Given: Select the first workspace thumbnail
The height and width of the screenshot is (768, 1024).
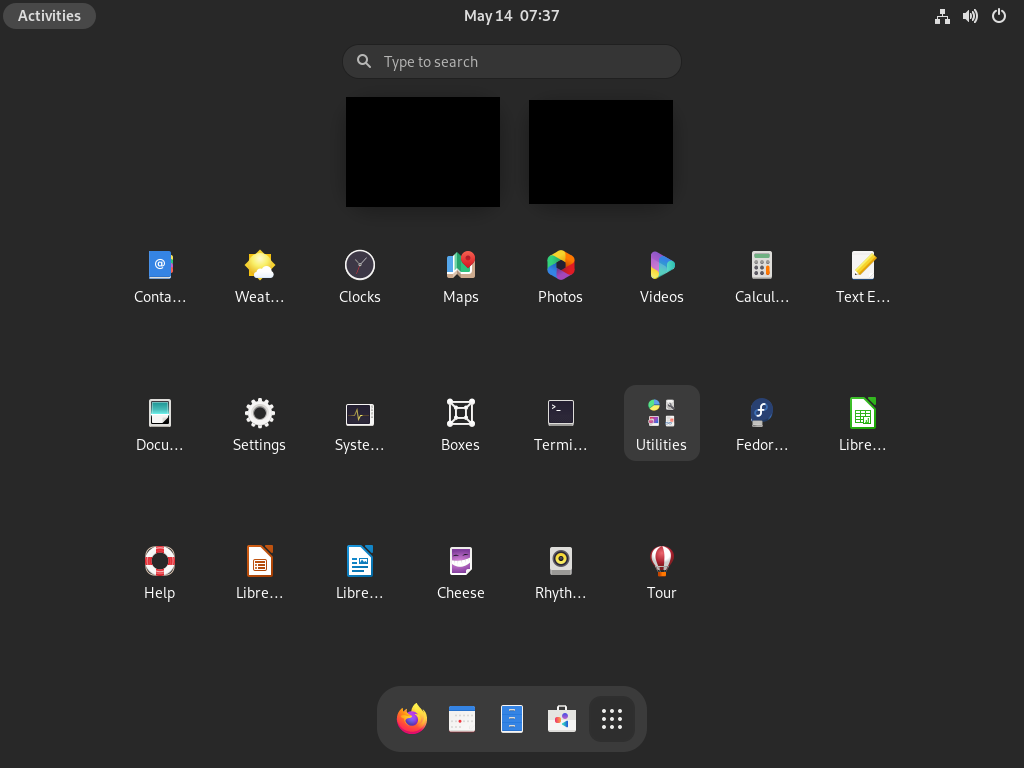Looking at the screenshot, I should pos(423,152).
